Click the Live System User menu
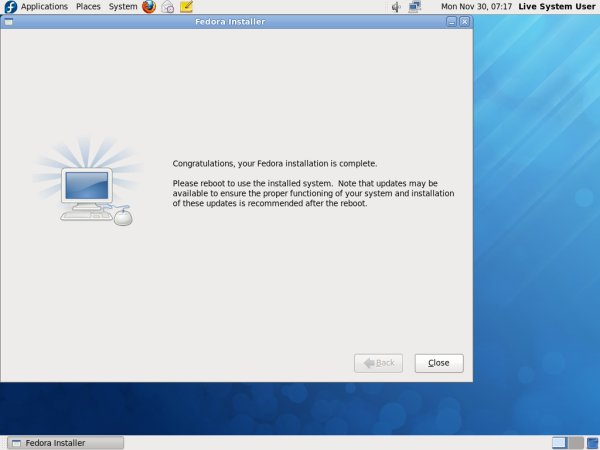This screenshot has height=450, width=600. (x=557, y=7)
